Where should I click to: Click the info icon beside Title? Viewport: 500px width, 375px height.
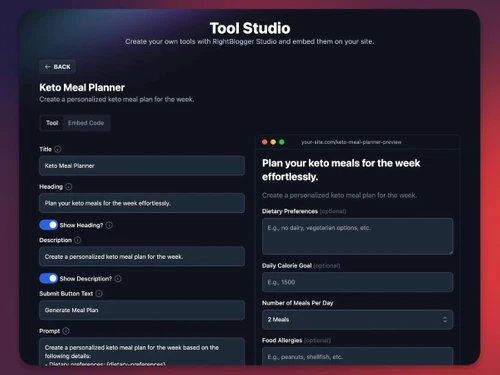58,149
